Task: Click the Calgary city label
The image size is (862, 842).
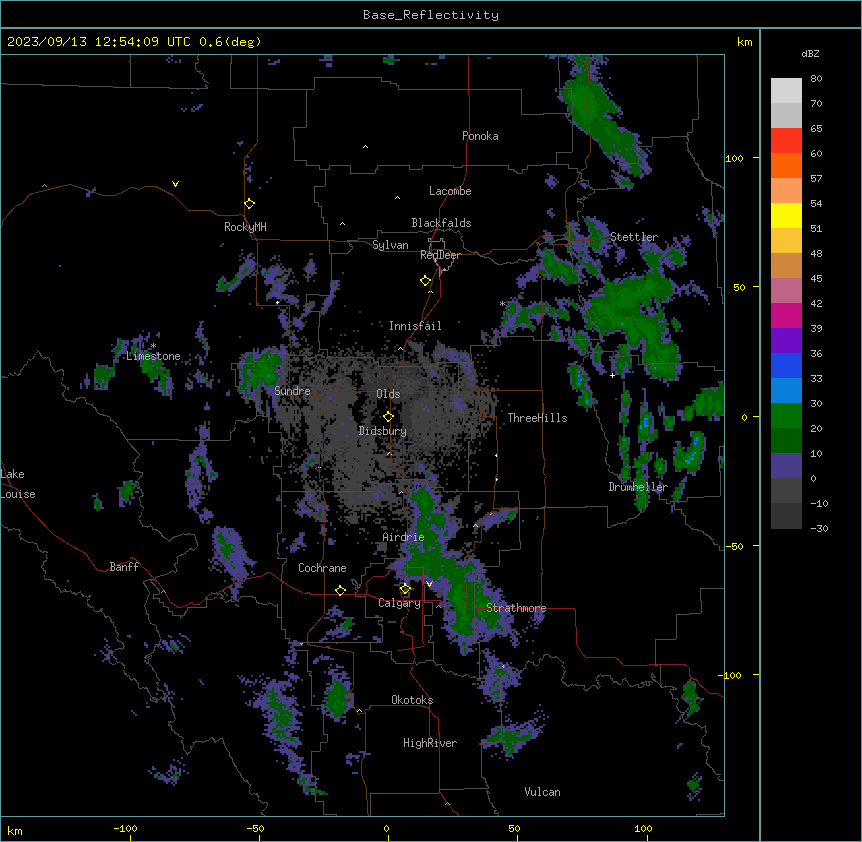Action: [x=400, y=603]
